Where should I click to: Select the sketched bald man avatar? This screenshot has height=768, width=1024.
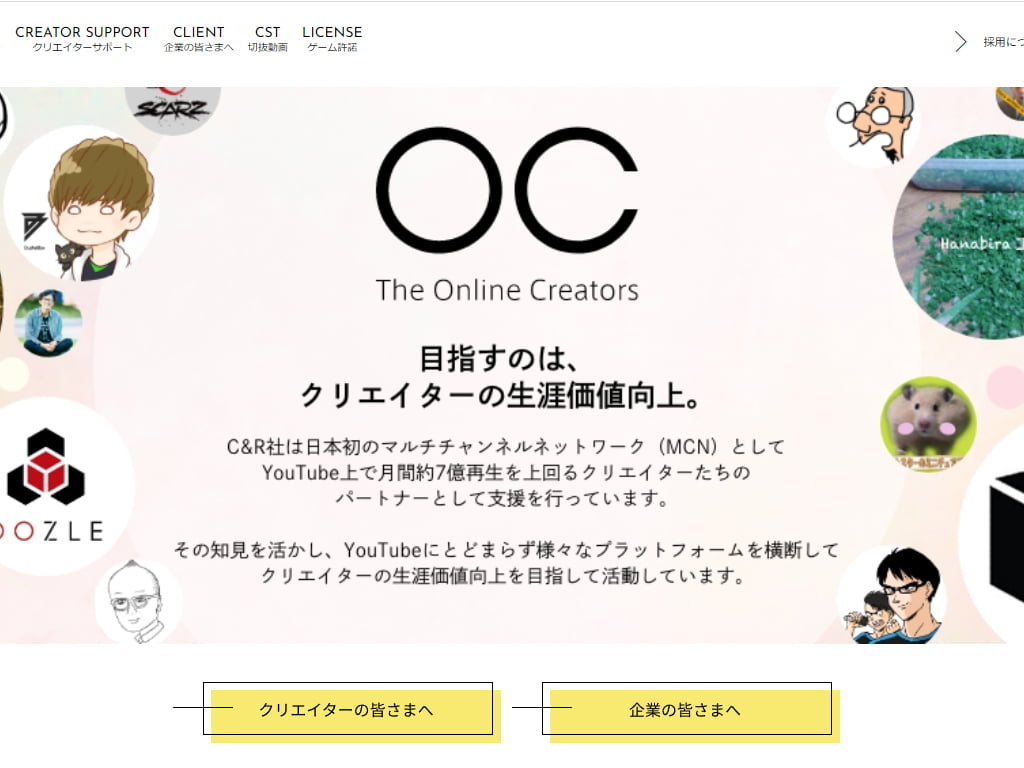tap(138, 601)
